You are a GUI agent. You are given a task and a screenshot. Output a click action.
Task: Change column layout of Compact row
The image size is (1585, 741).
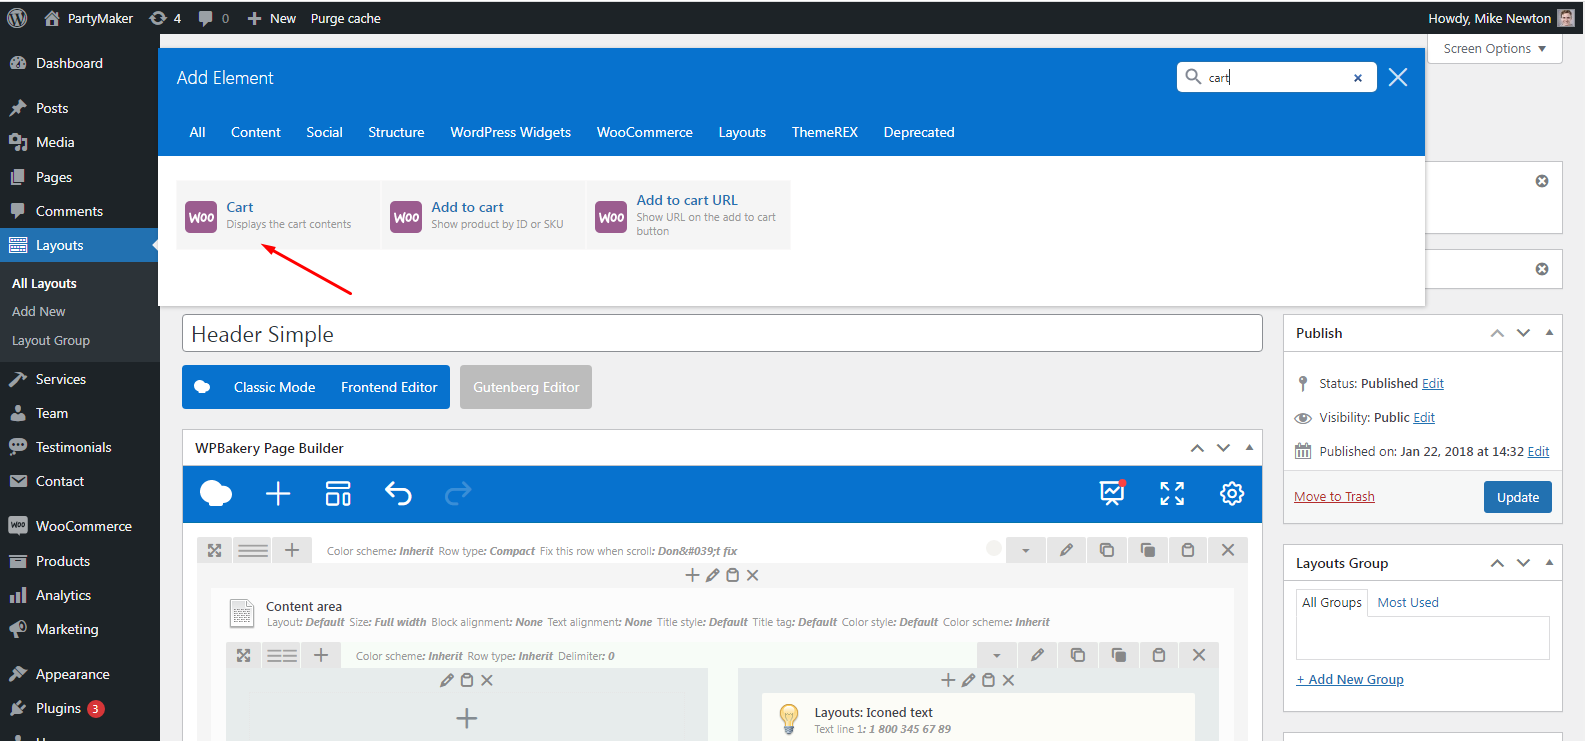pyautogui.click(x=253, y=550)
